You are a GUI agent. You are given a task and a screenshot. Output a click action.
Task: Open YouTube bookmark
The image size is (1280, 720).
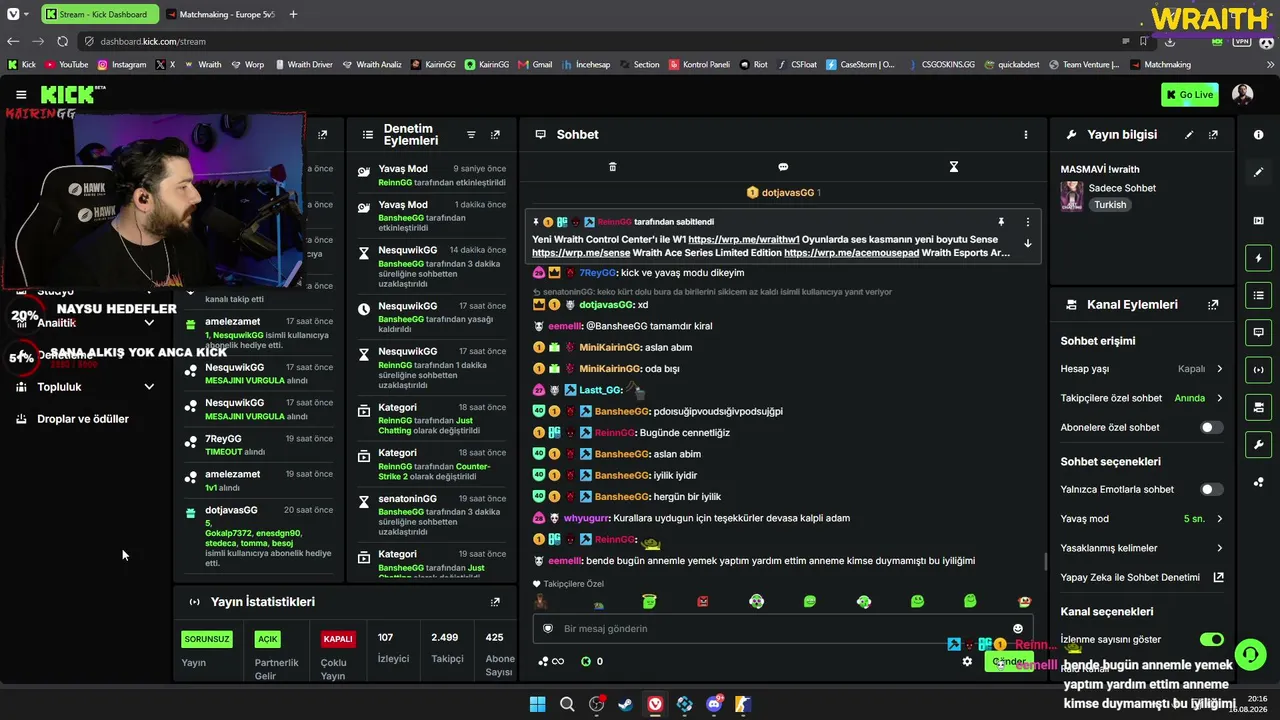[x=66, y=64]
